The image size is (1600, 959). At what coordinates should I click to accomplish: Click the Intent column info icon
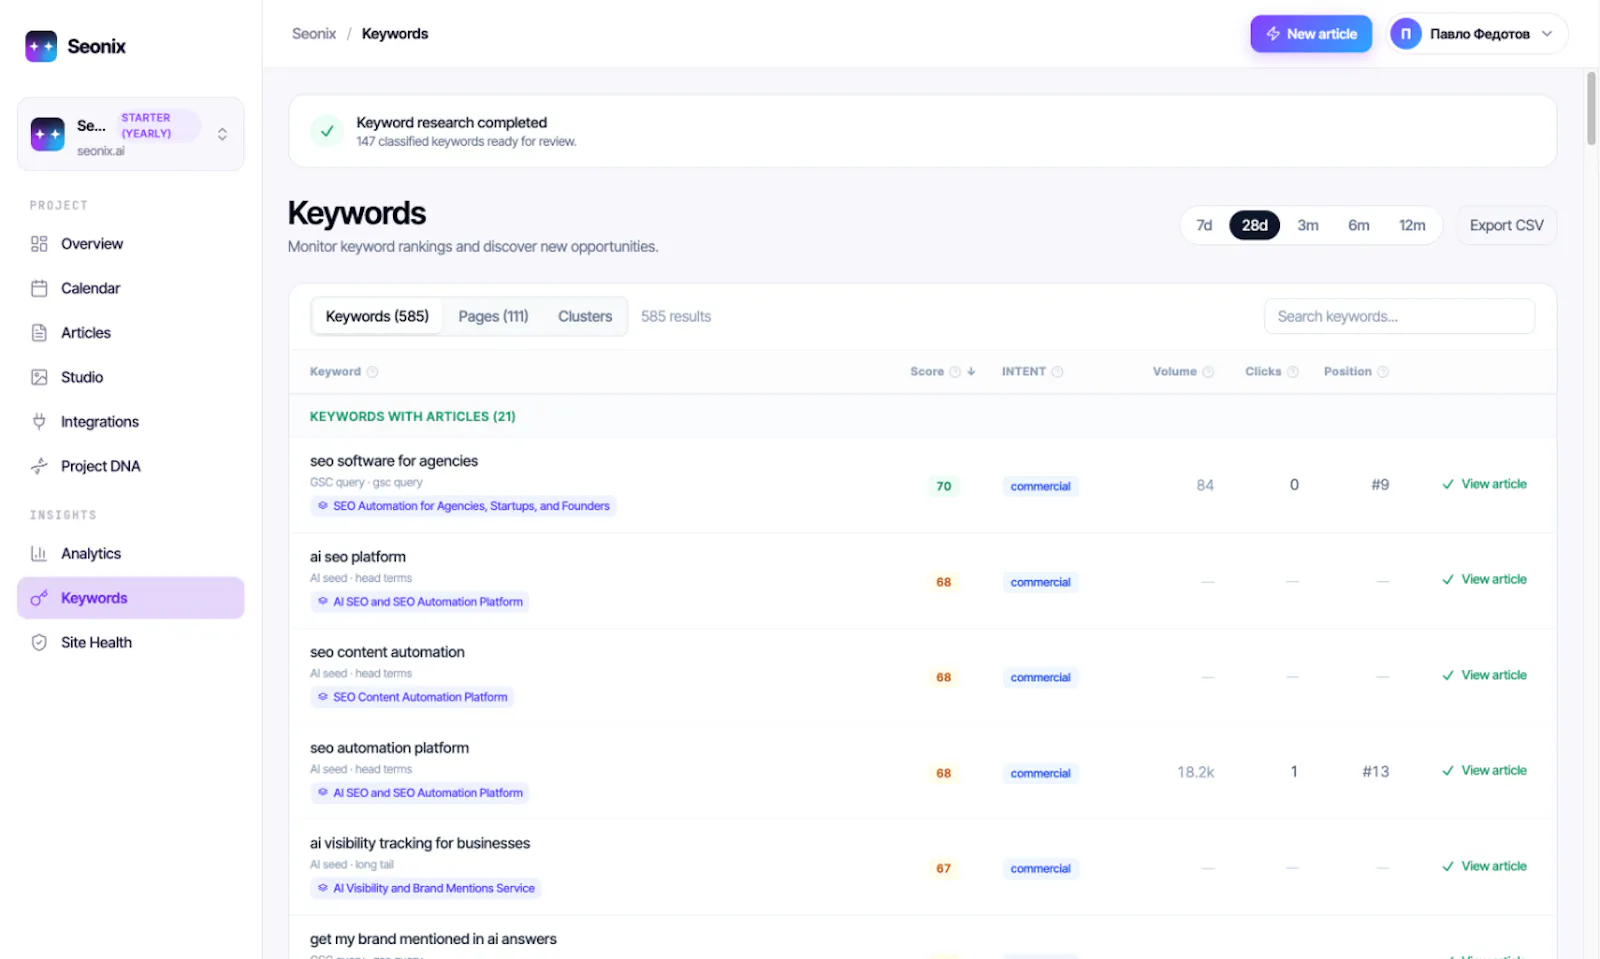pos(1058,372)
